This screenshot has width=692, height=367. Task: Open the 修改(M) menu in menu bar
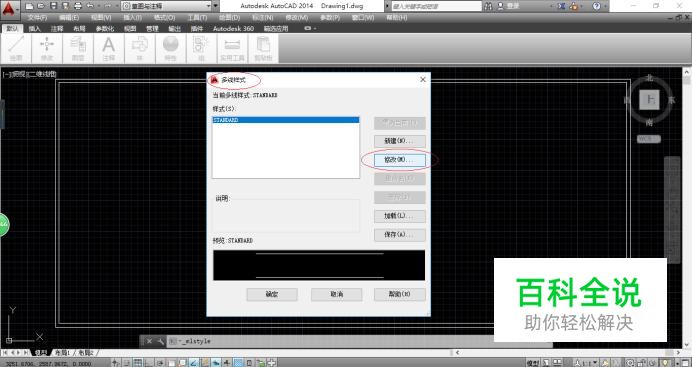297,18
